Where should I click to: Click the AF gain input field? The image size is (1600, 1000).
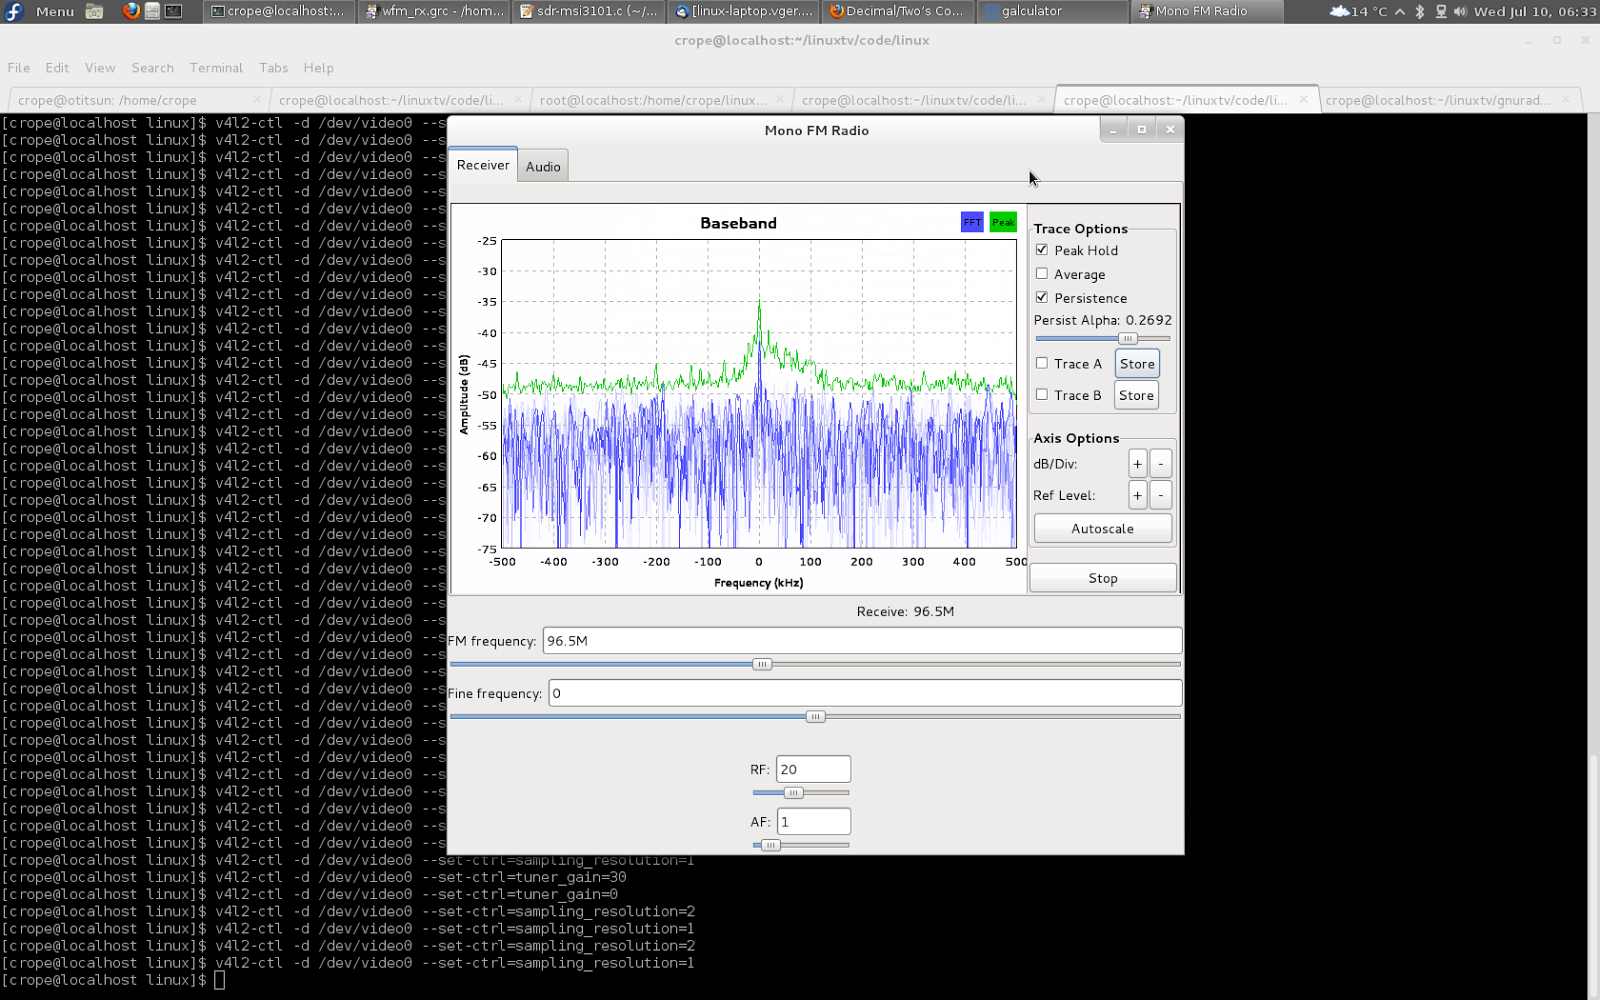814,822
